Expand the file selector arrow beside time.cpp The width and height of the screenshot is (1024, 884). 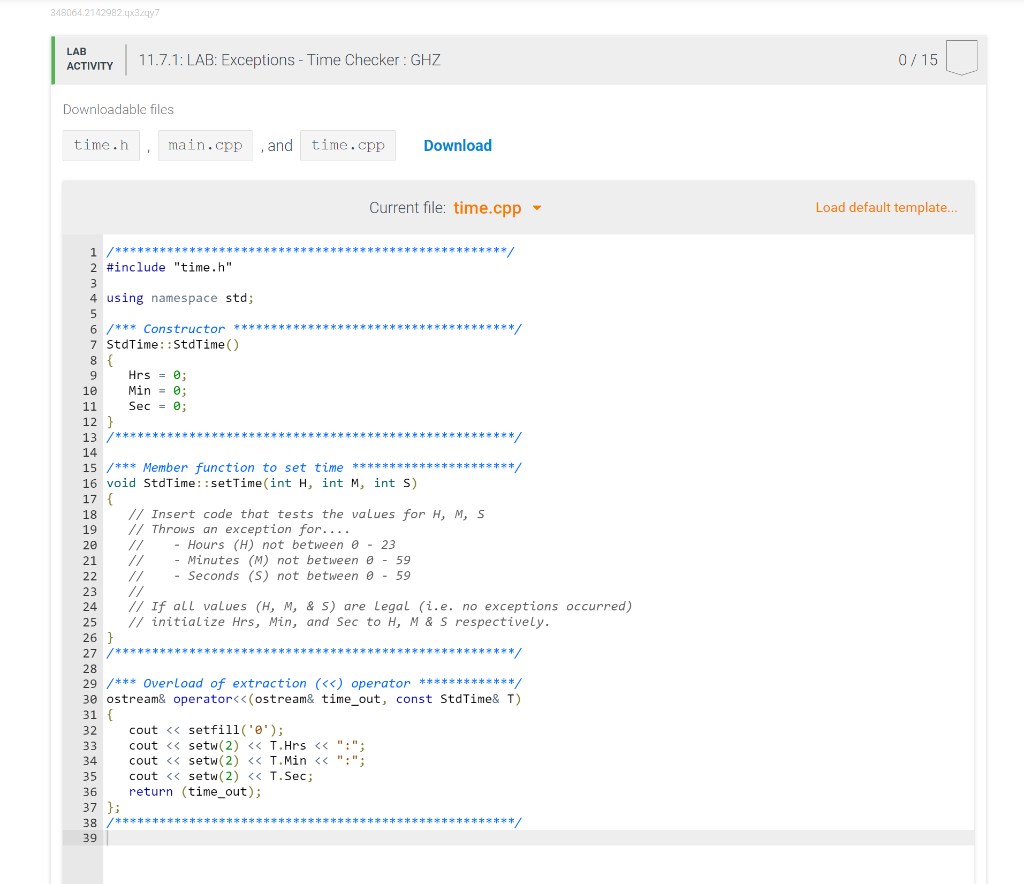[537, 209]
